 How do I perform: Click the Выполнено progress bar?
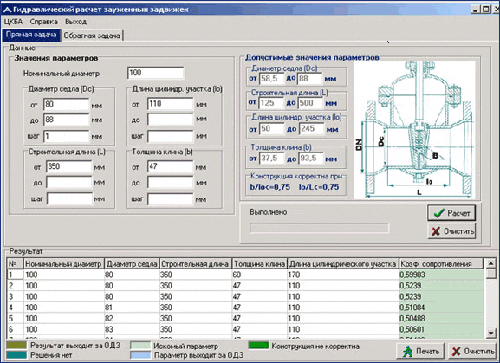click(x=319, y=228)
